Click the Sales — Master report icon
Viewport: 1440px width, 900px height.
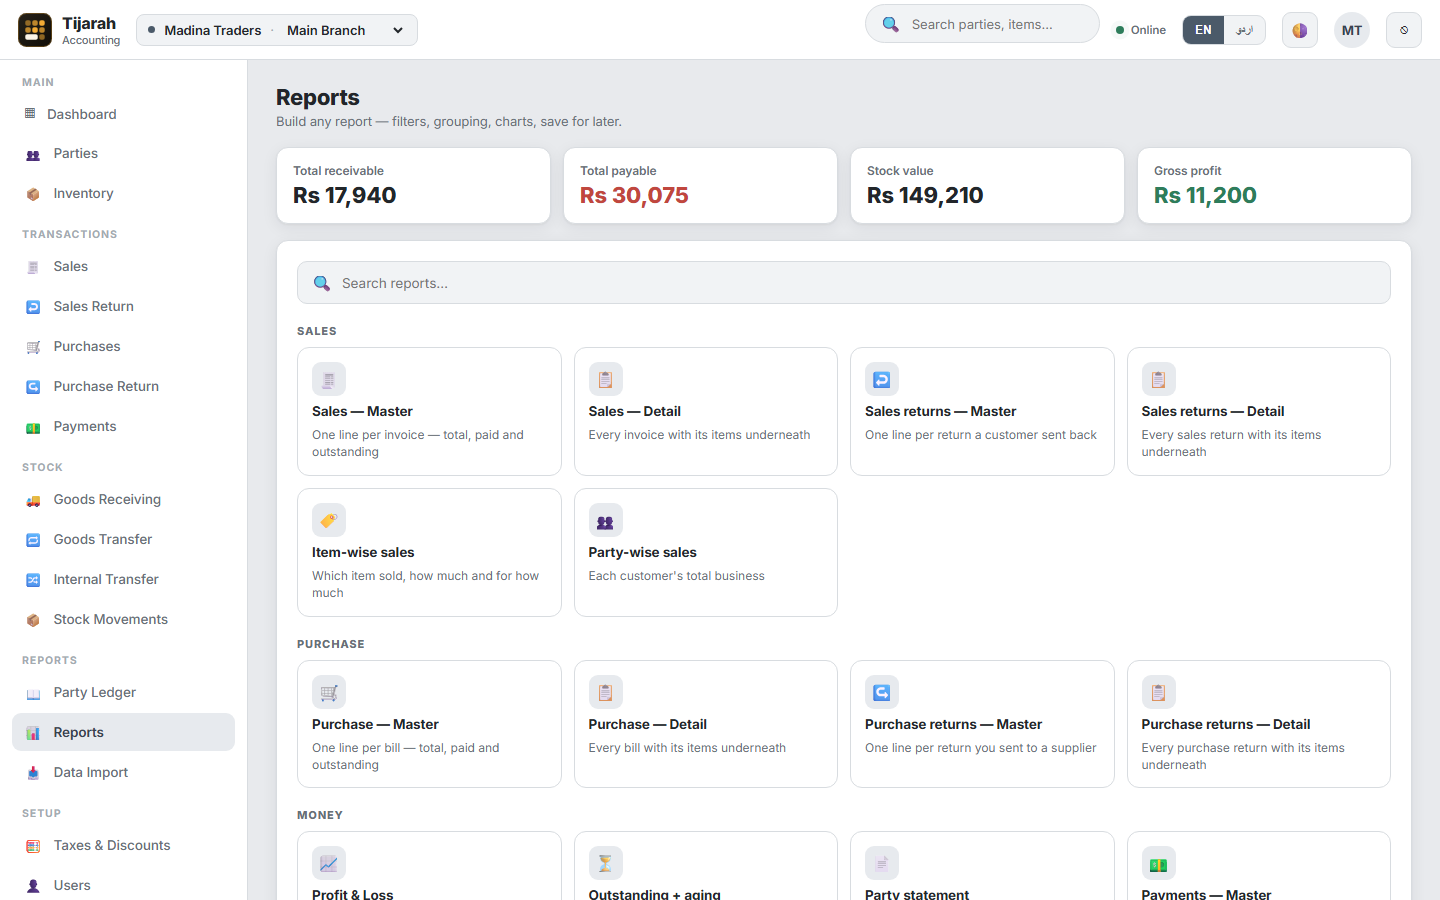coord(329,379)
